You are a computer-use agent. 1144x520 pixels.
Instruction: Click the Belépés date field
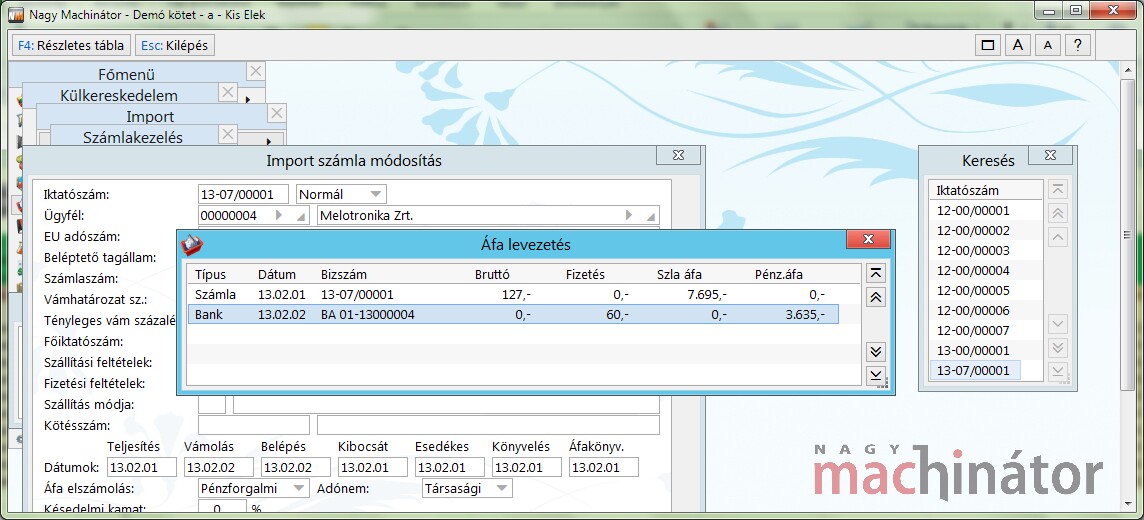pyautogui.click(x=295, y=467)
